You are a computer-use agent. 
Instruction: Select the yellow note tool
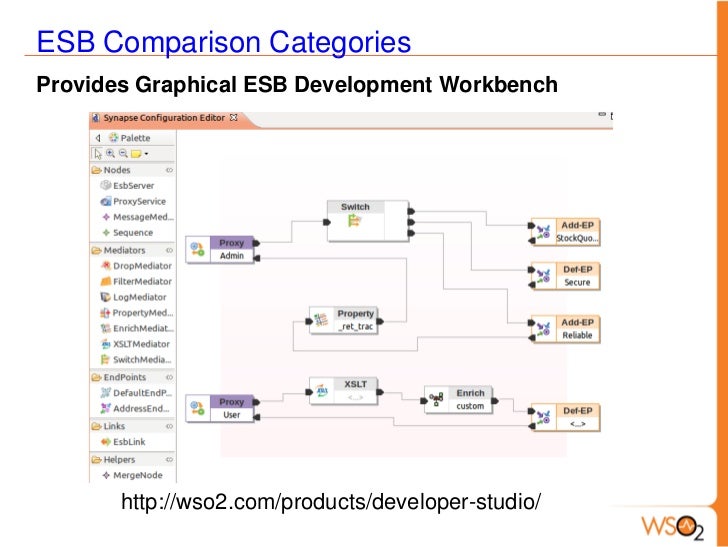(x=136, y=154)
